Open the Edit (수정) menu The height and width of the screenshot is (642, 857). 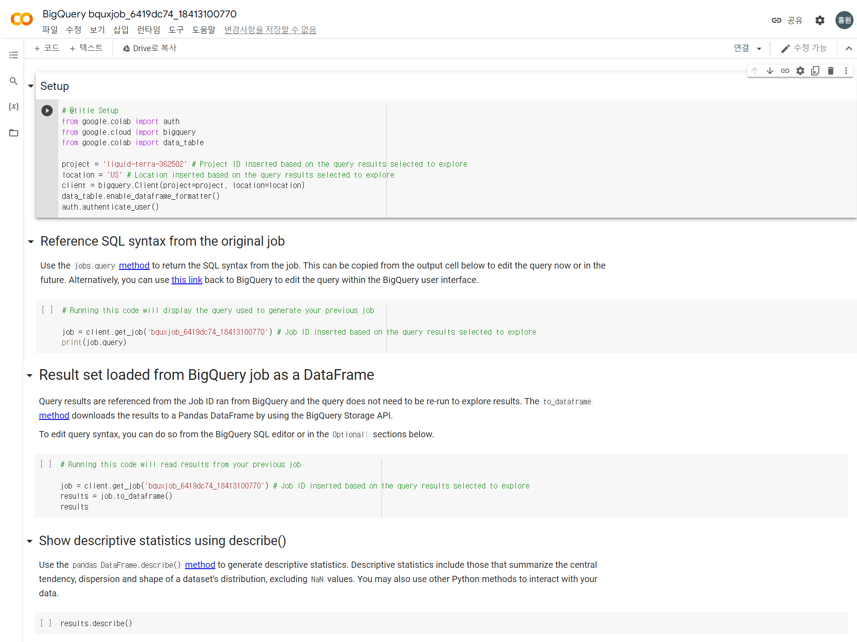73,30
